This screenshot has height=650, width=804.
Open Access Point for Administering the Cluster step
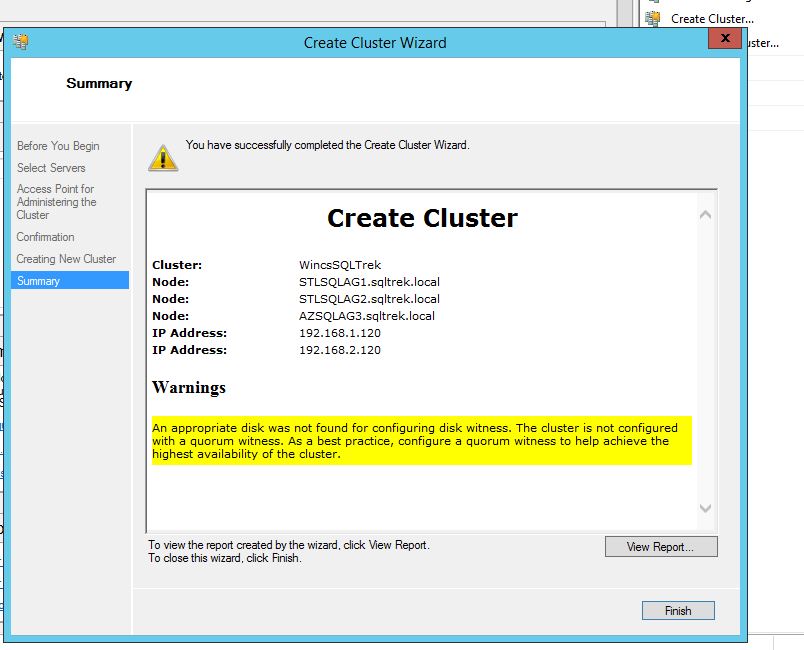tap(56, 202)
